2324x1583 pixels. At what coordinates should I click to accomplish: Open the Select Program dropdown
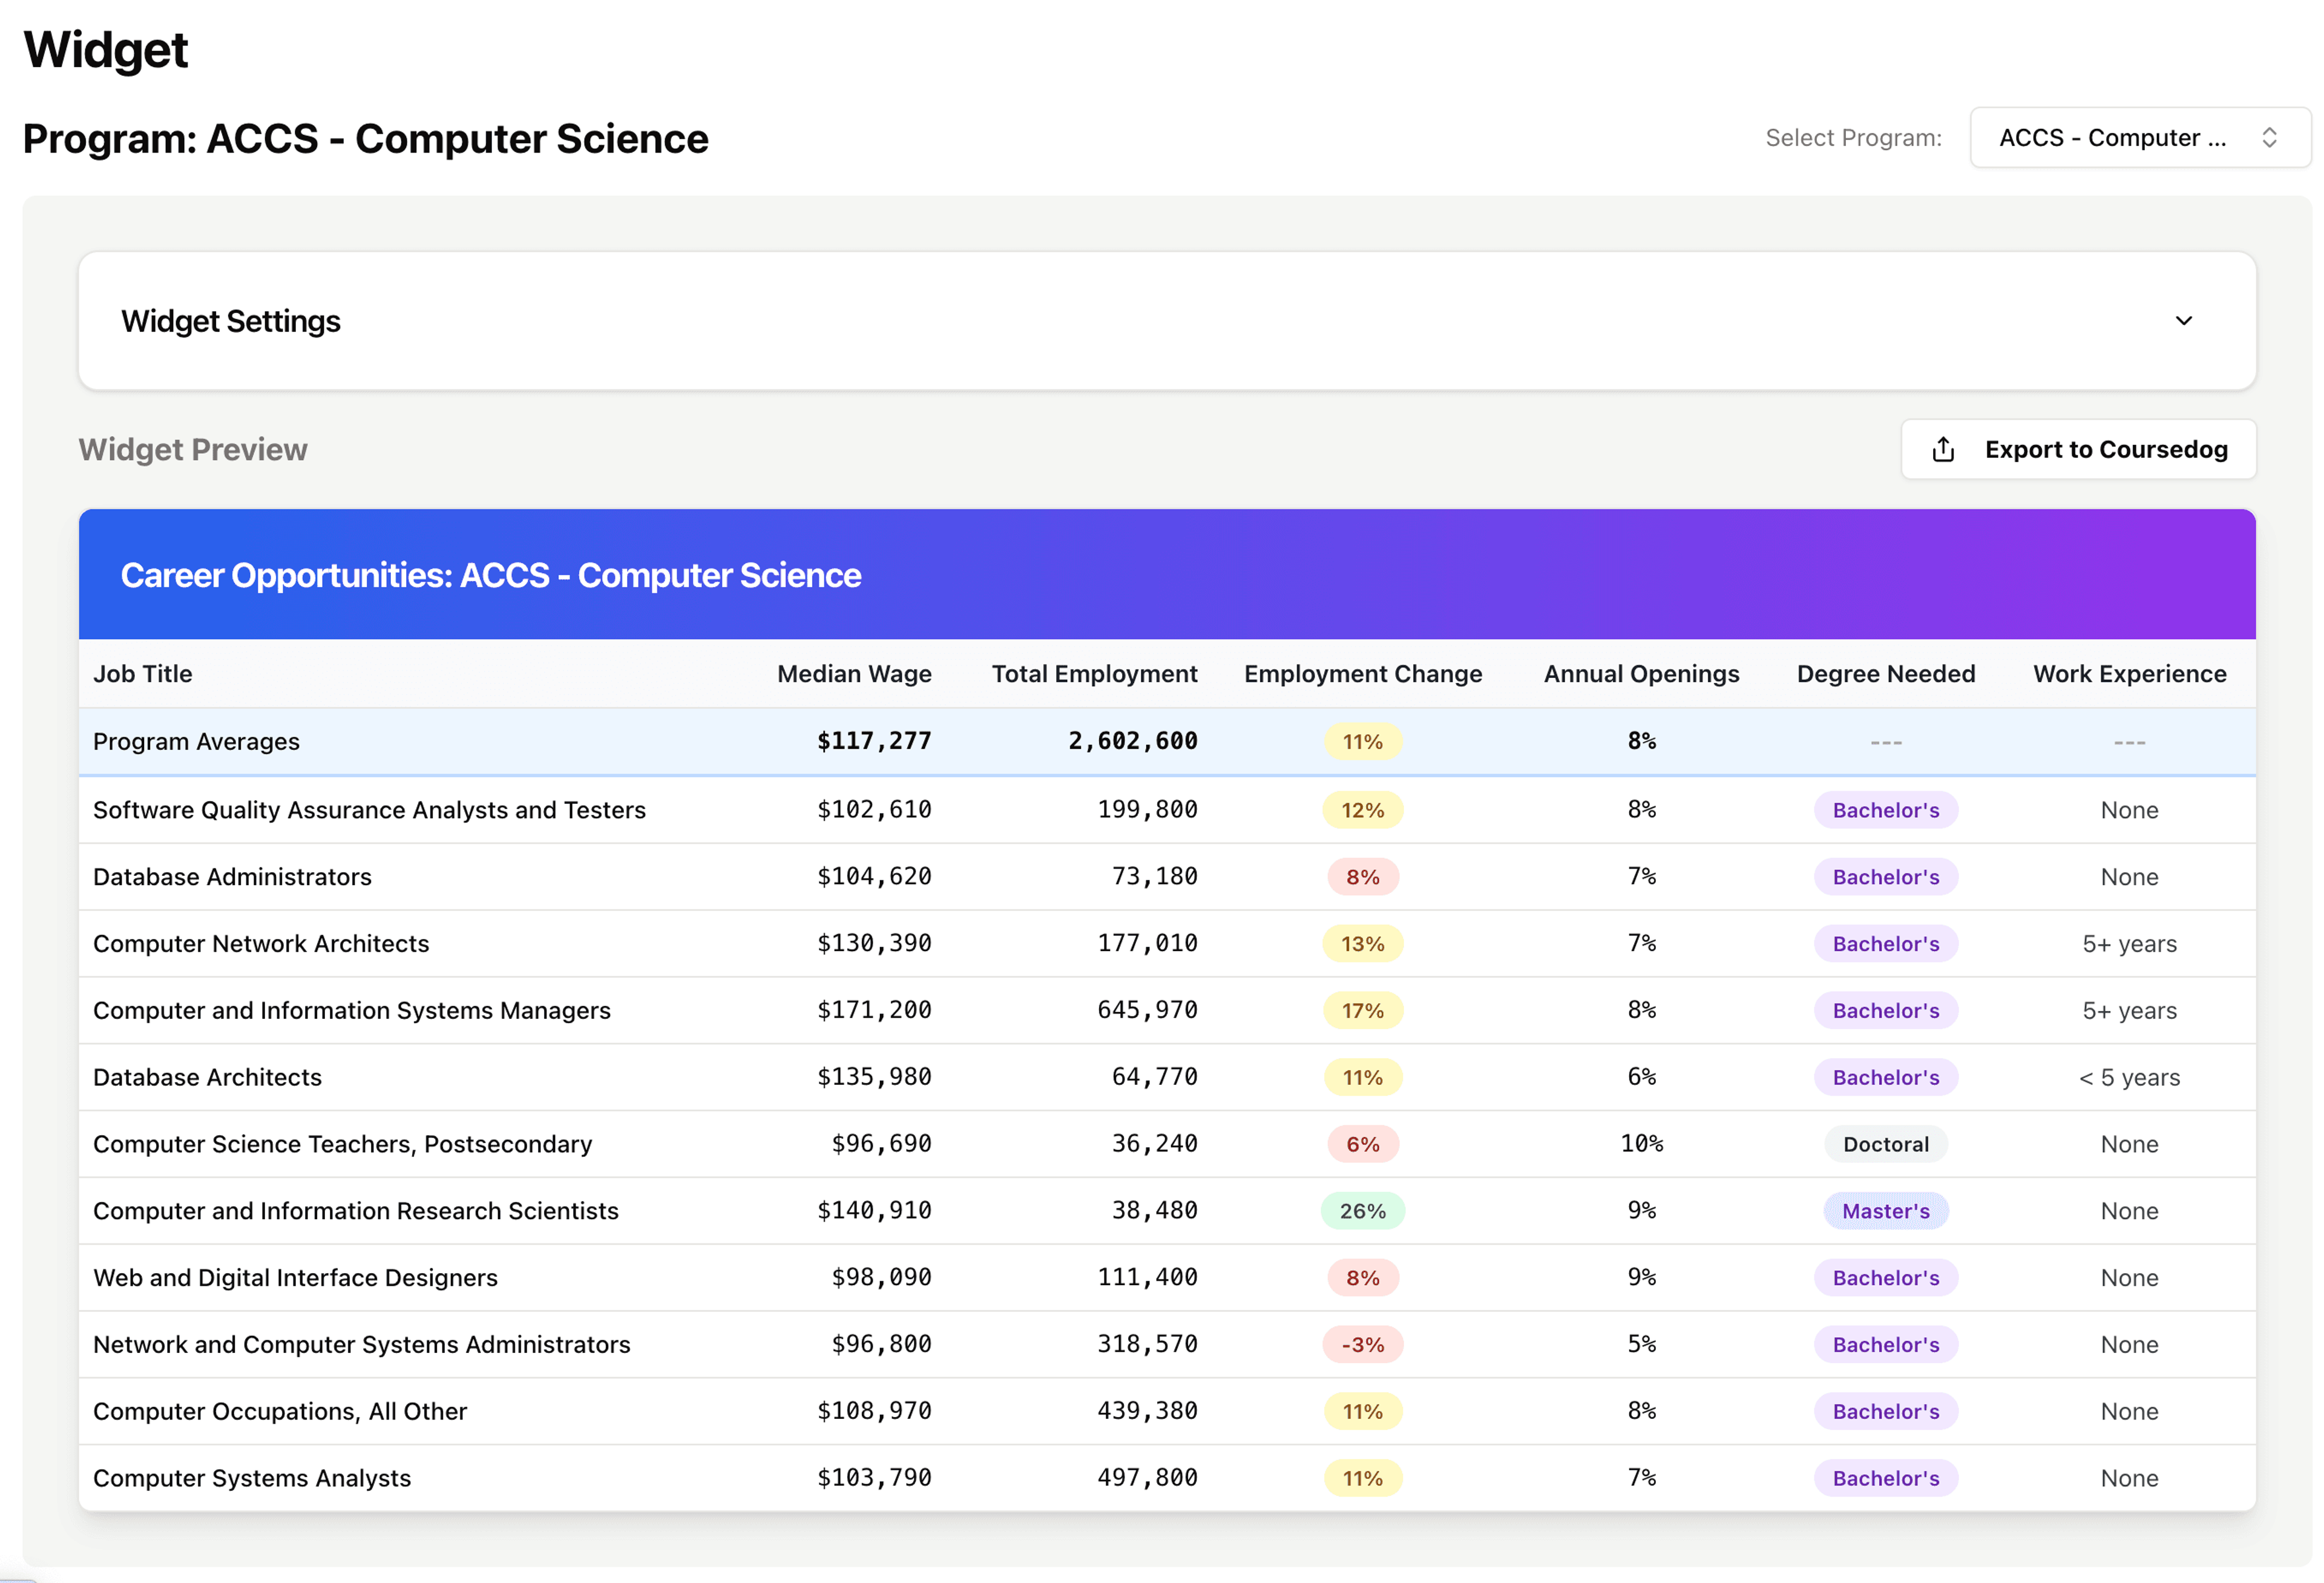click(2139, 138)
